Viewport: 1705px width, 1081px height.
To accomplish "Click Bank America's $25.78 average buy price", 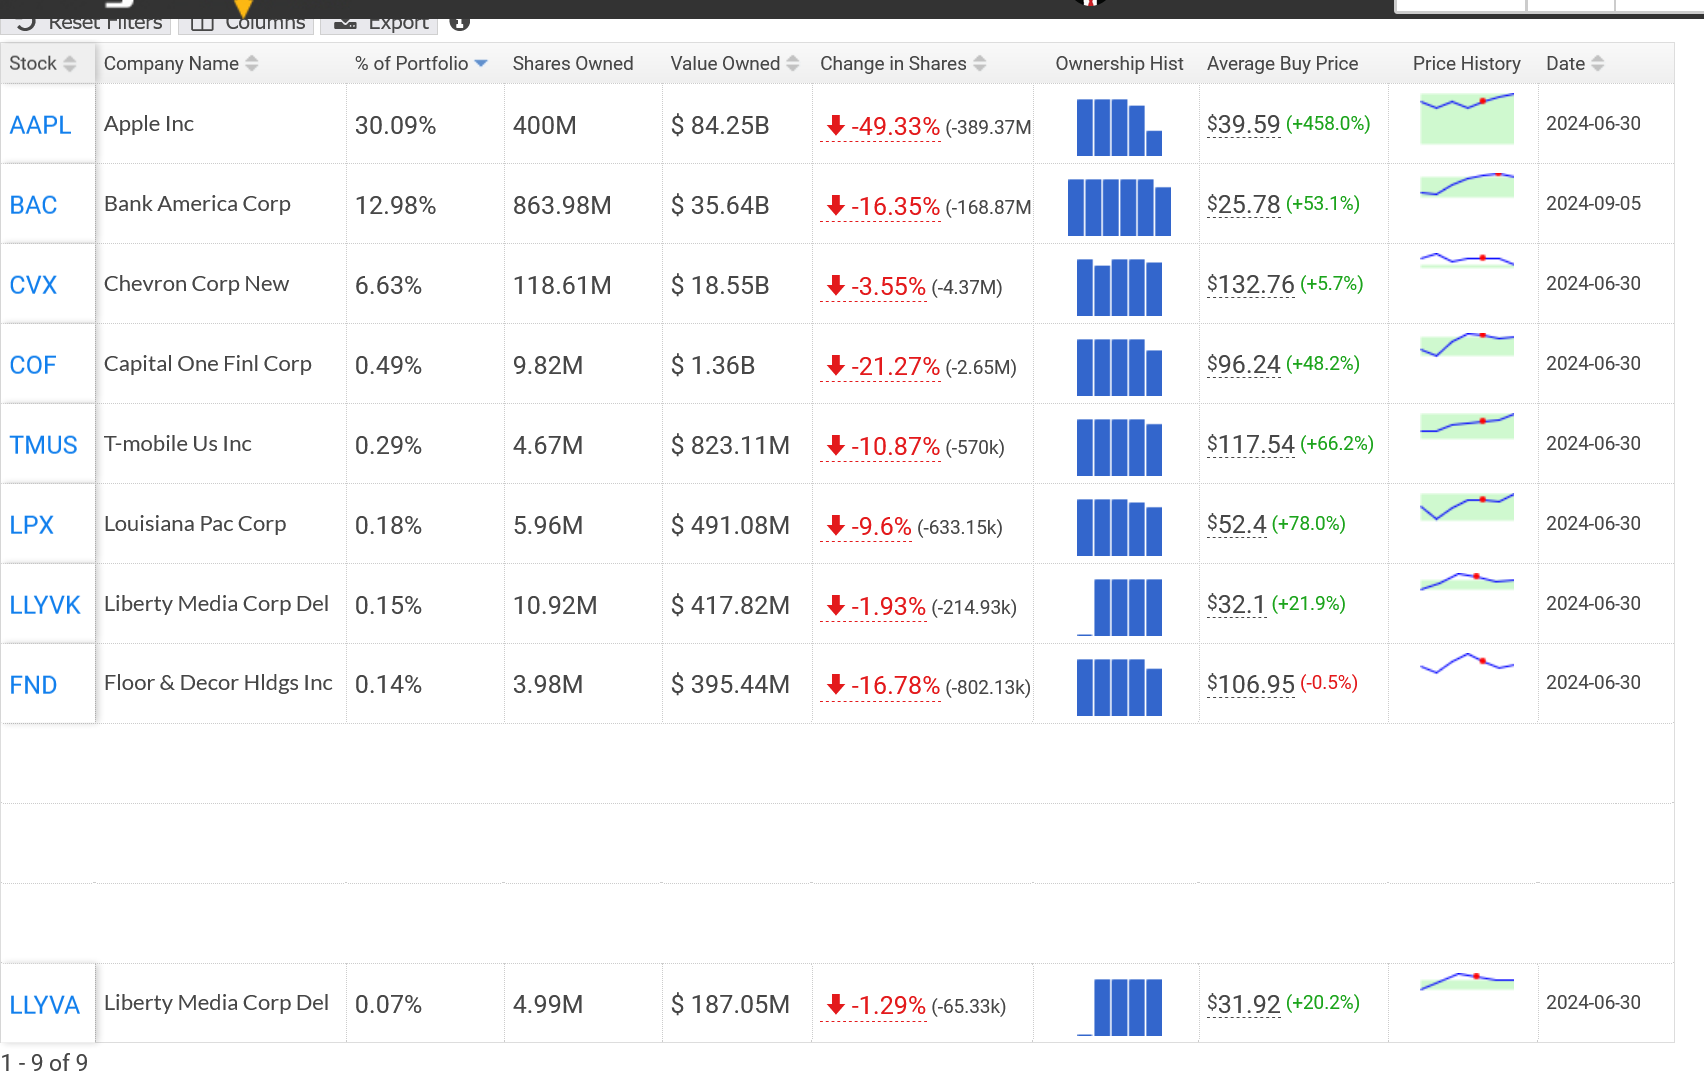I will click(1244, 205).
